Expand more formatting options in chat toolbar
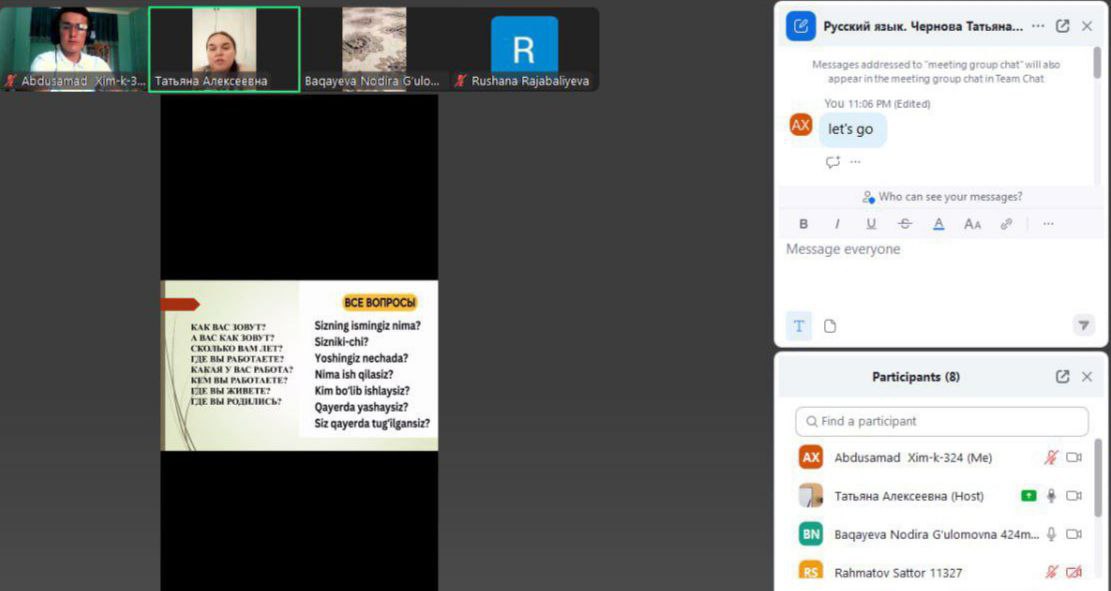The width and height of the screenshot is (1111, 591). pyautogui.click(x=1048, y=224)
